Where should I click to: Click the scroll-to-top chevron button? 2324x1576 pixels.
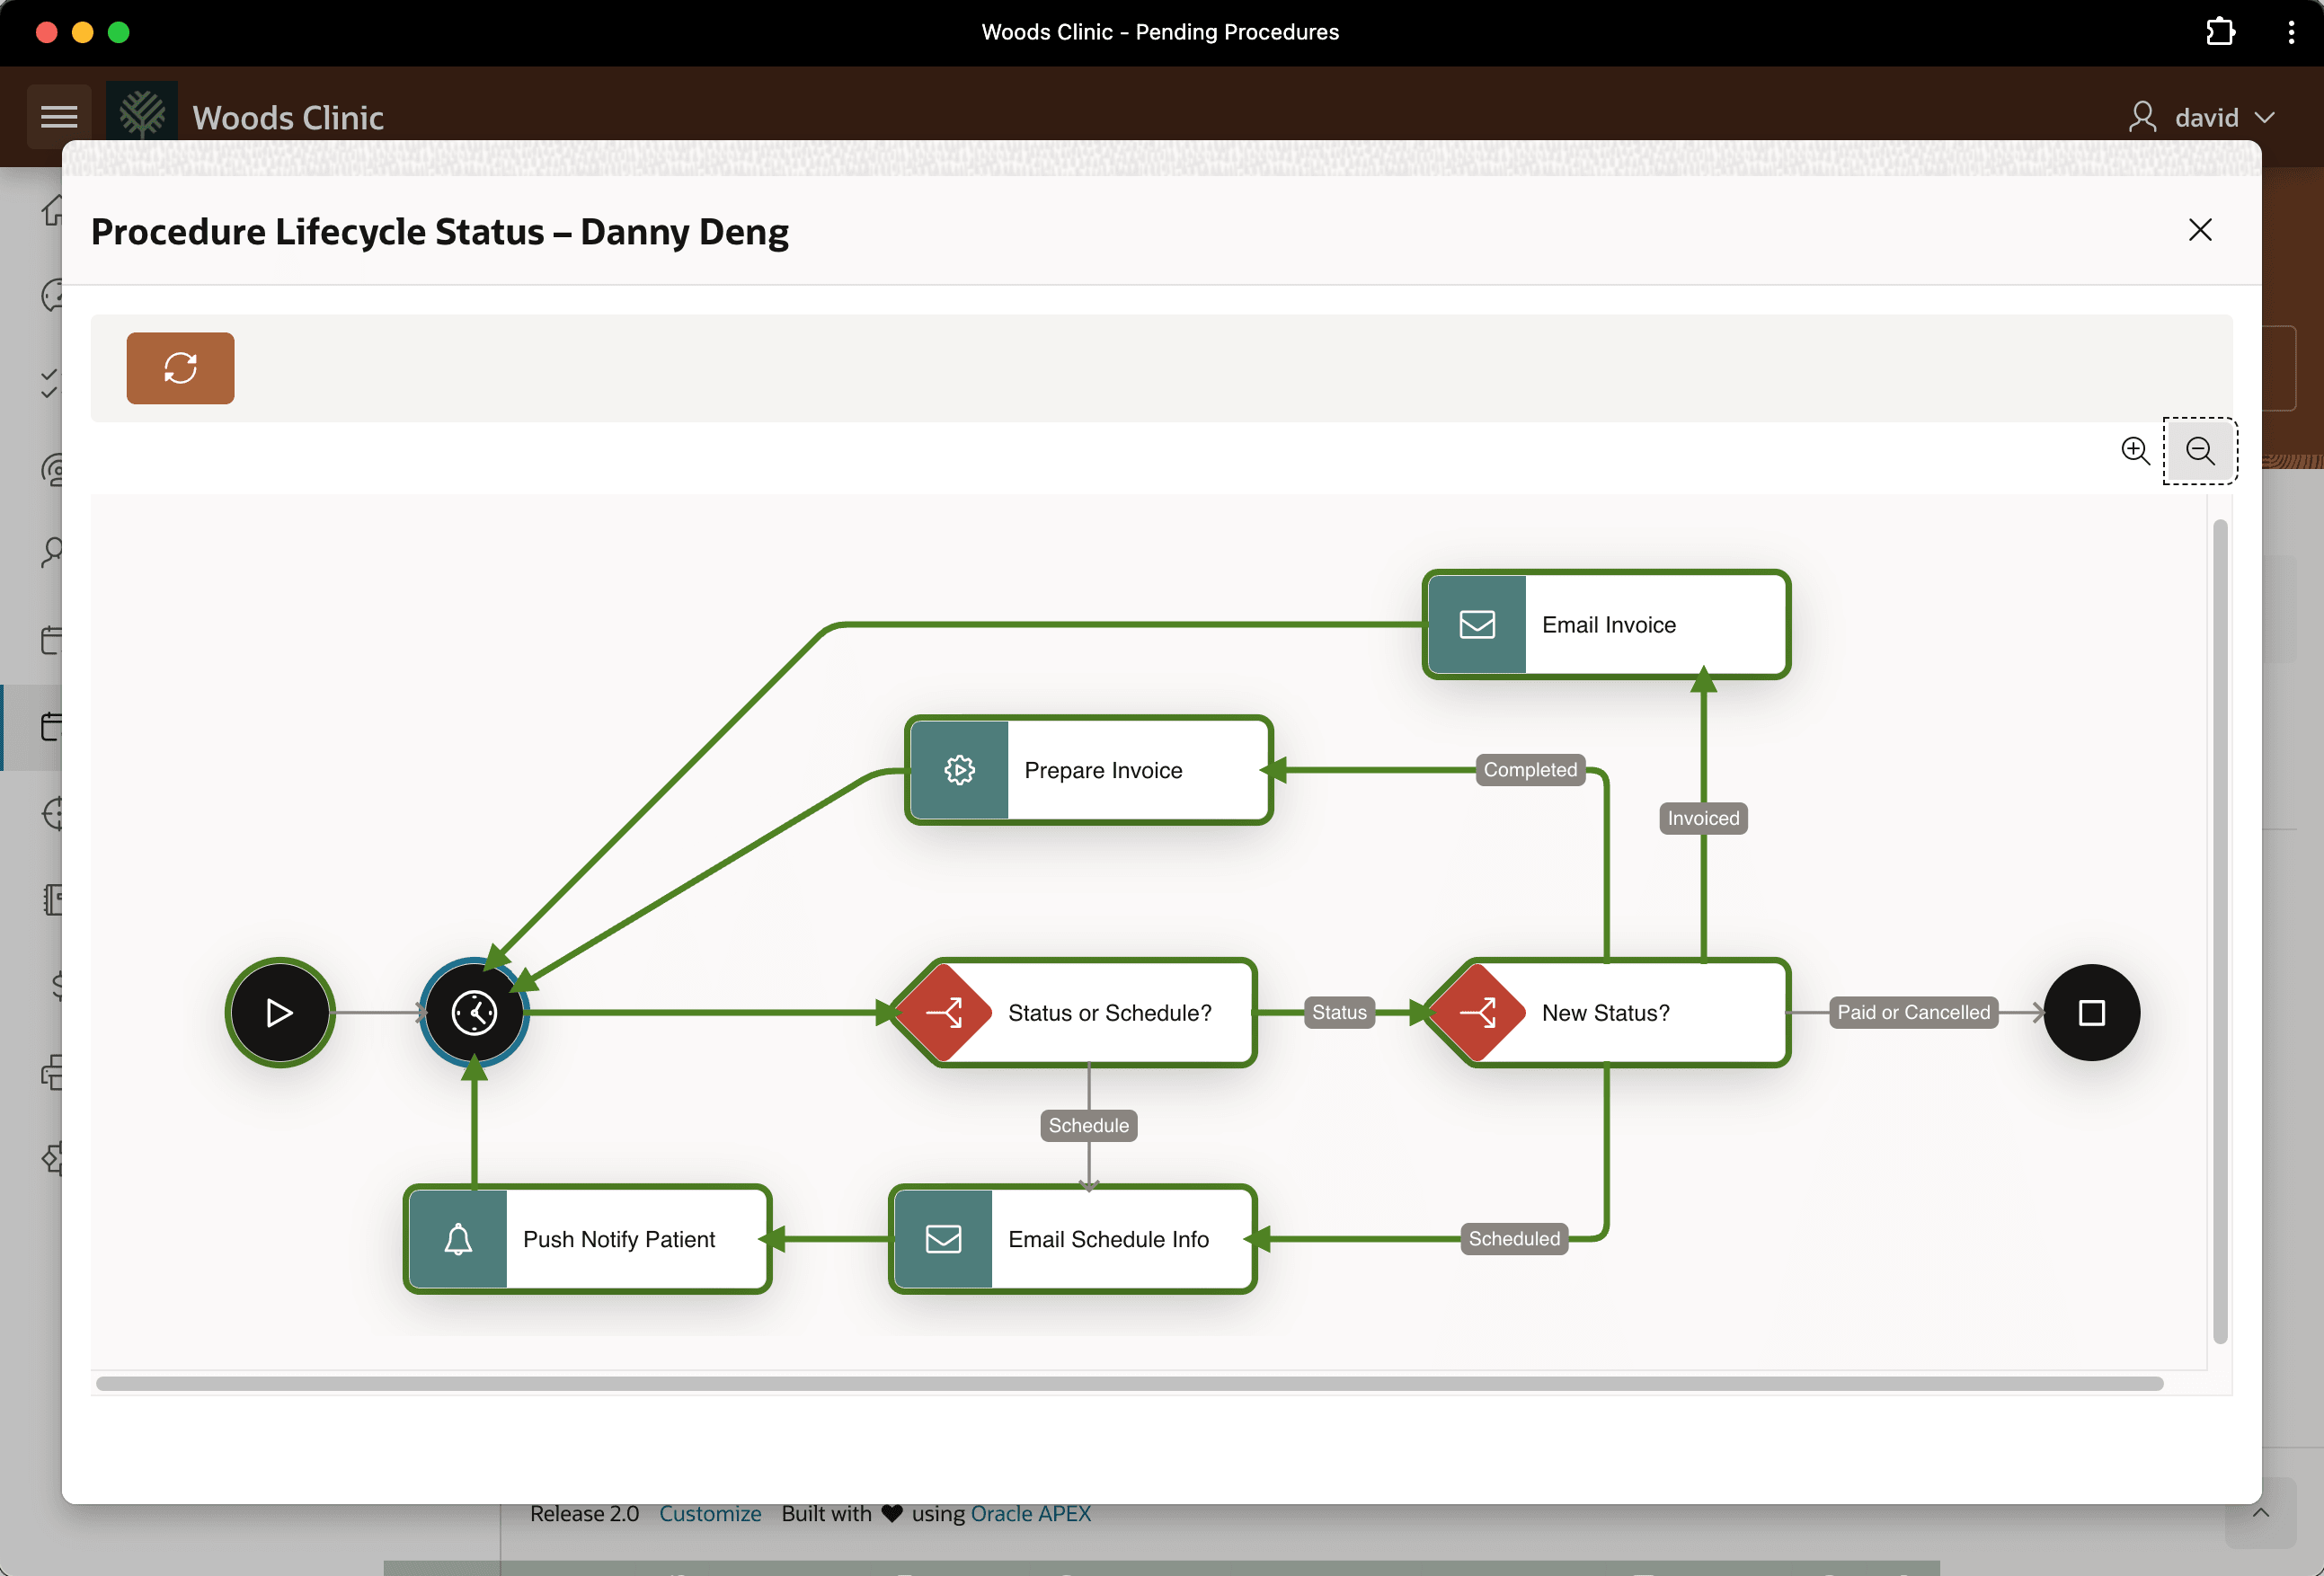point(2261,1514)
